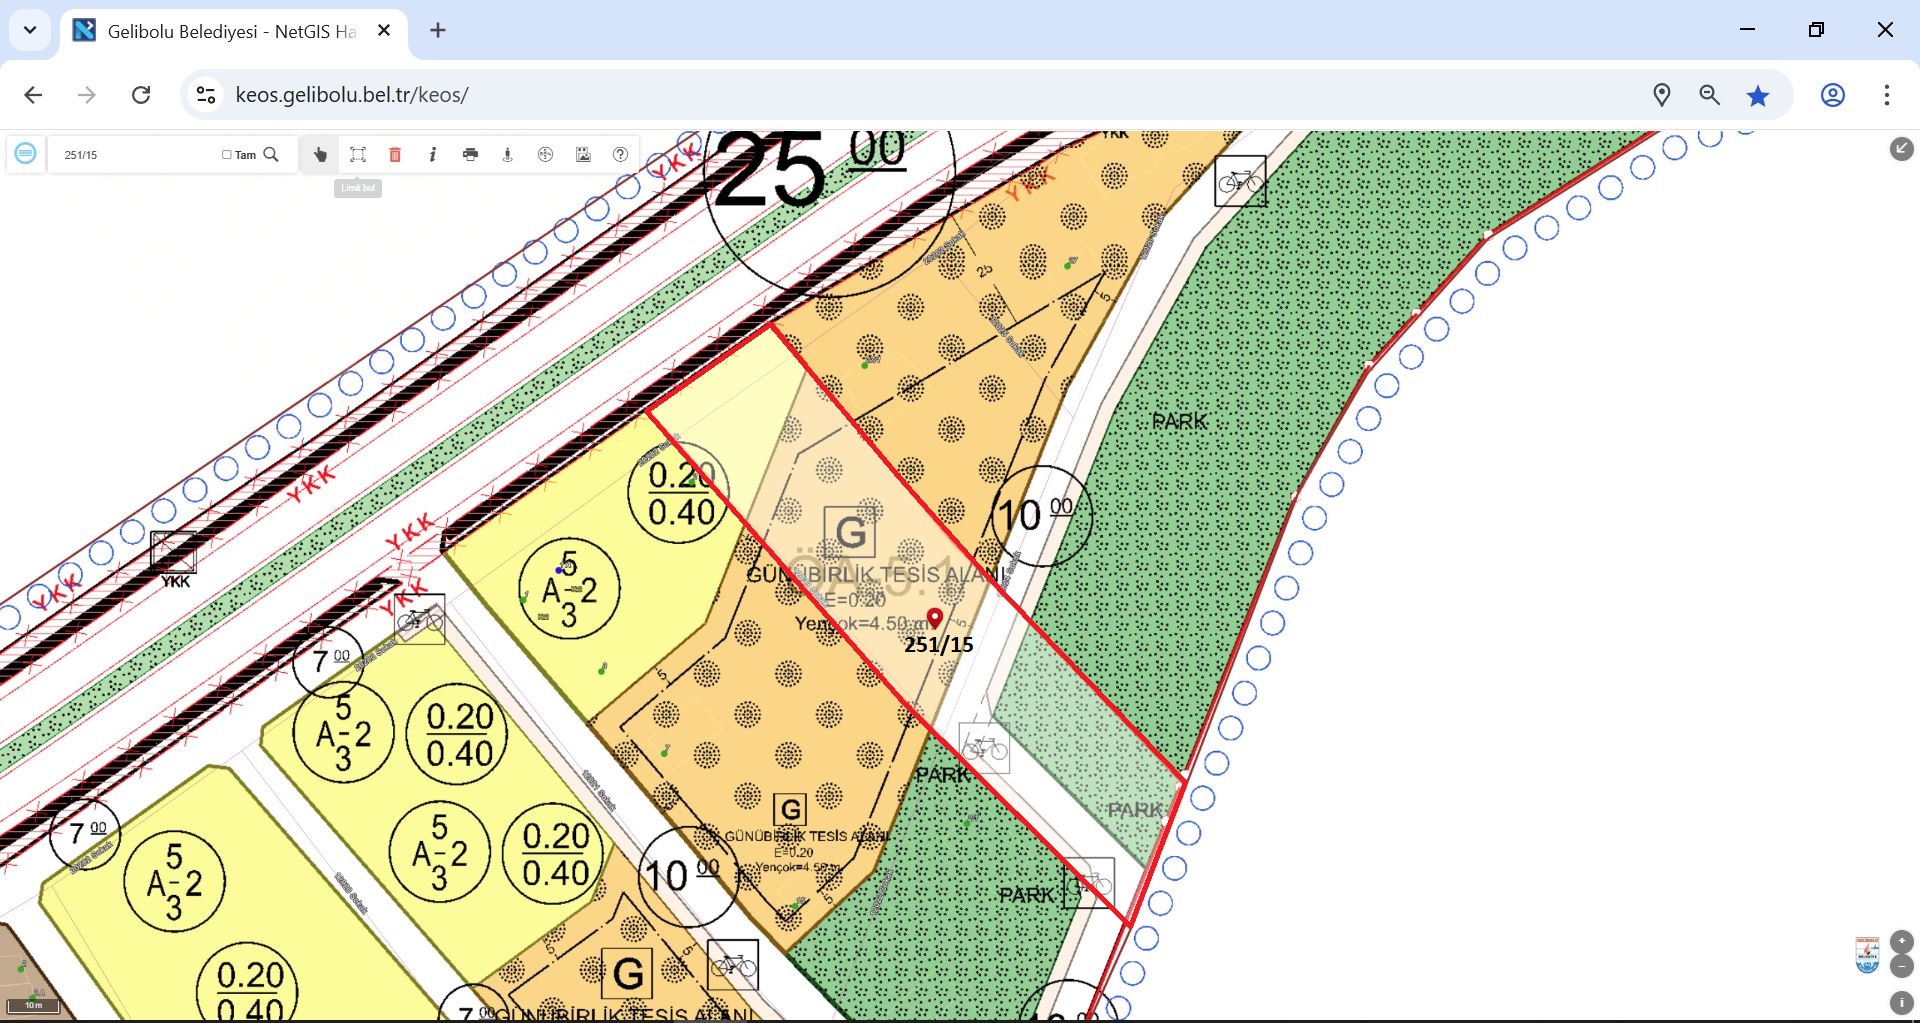Open a new browser tab
The image size is (1920, 1023).
(438, 30)
